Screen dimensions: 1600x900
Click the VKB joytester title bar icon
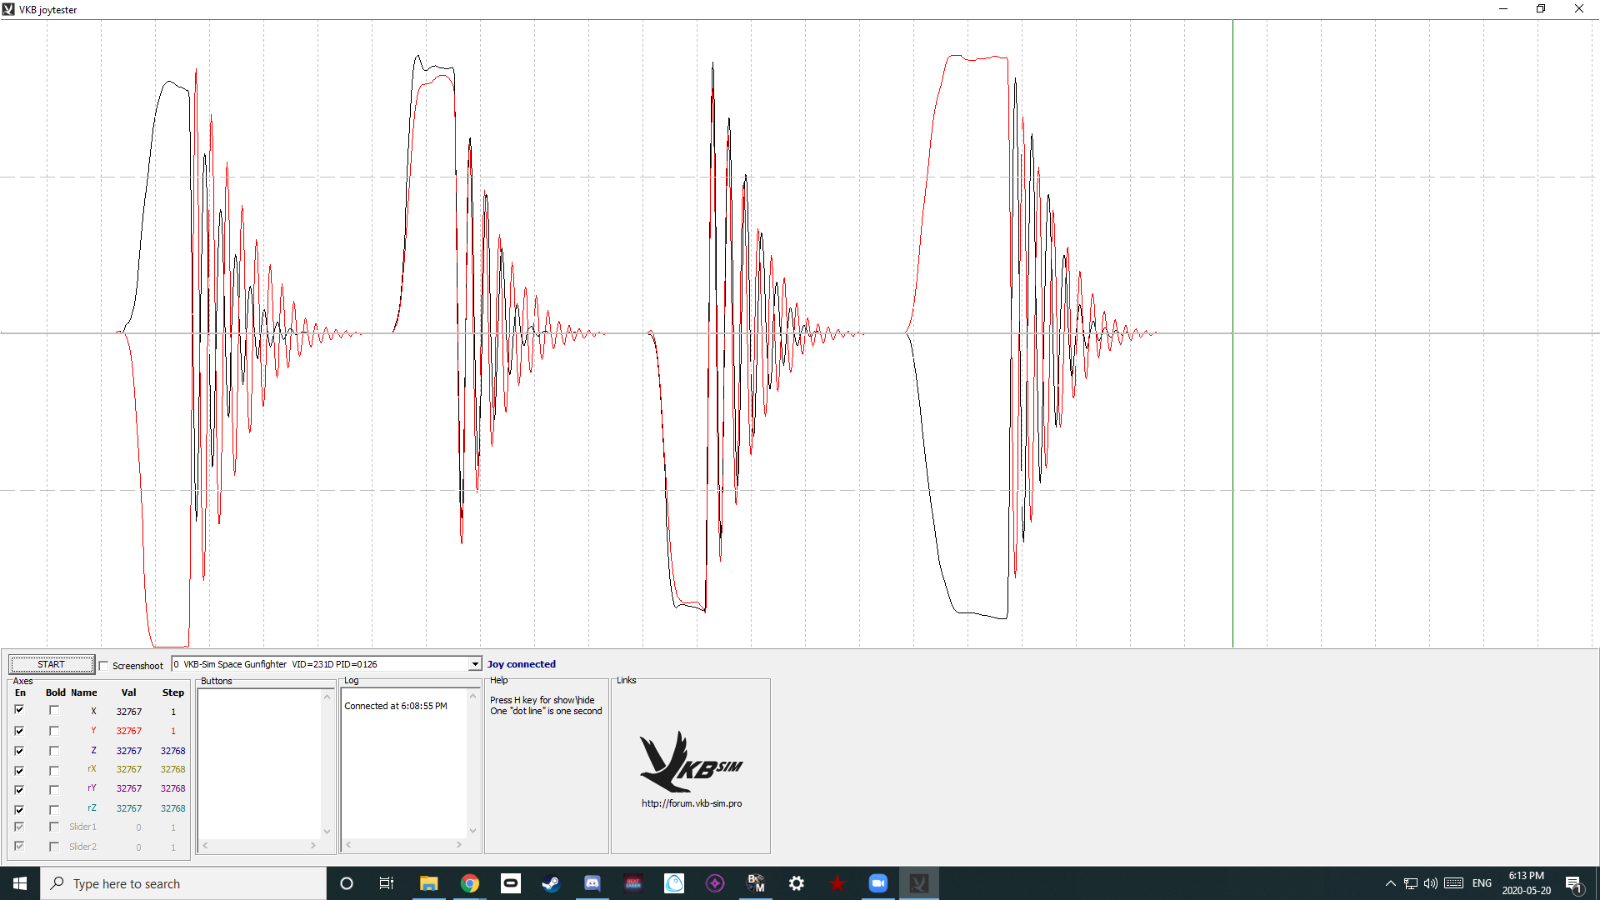click(x=8, y=9)
